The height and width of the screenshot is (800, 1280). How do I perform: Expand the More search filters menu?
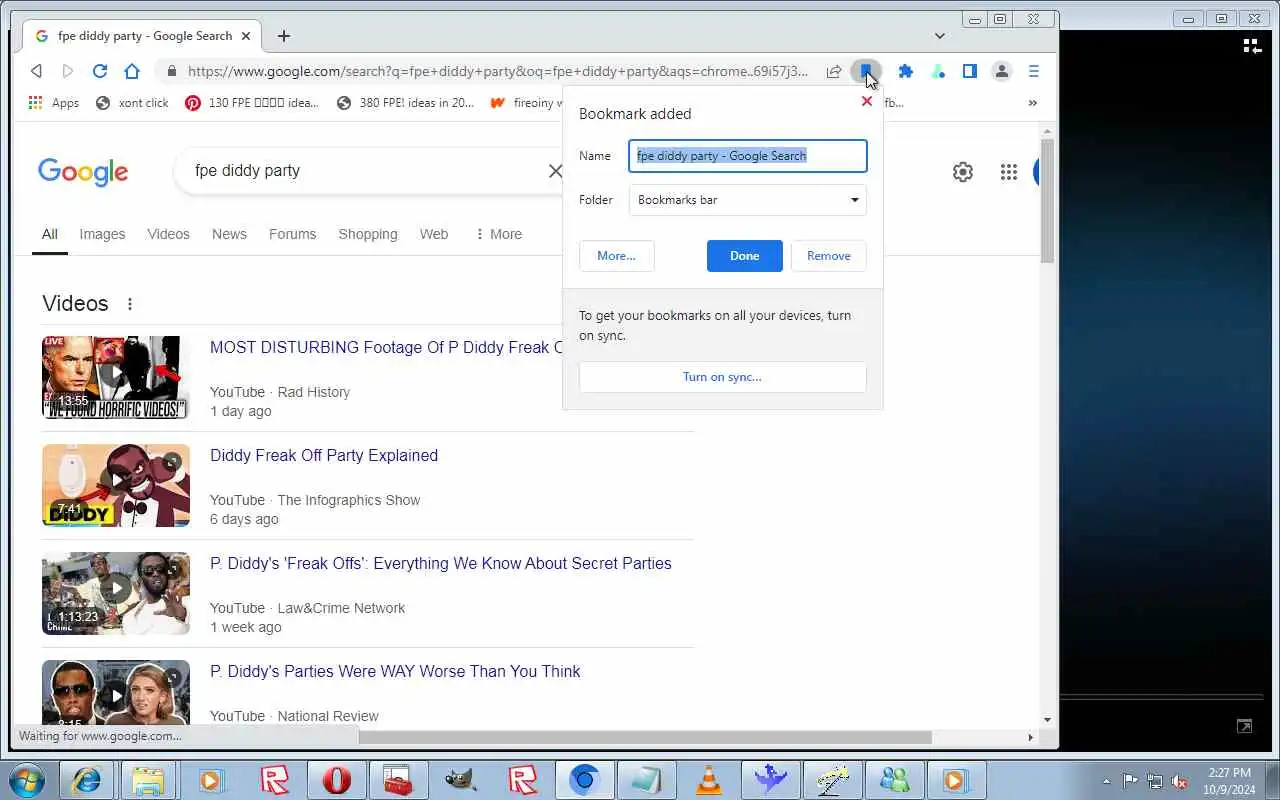(x=498, y=234)
